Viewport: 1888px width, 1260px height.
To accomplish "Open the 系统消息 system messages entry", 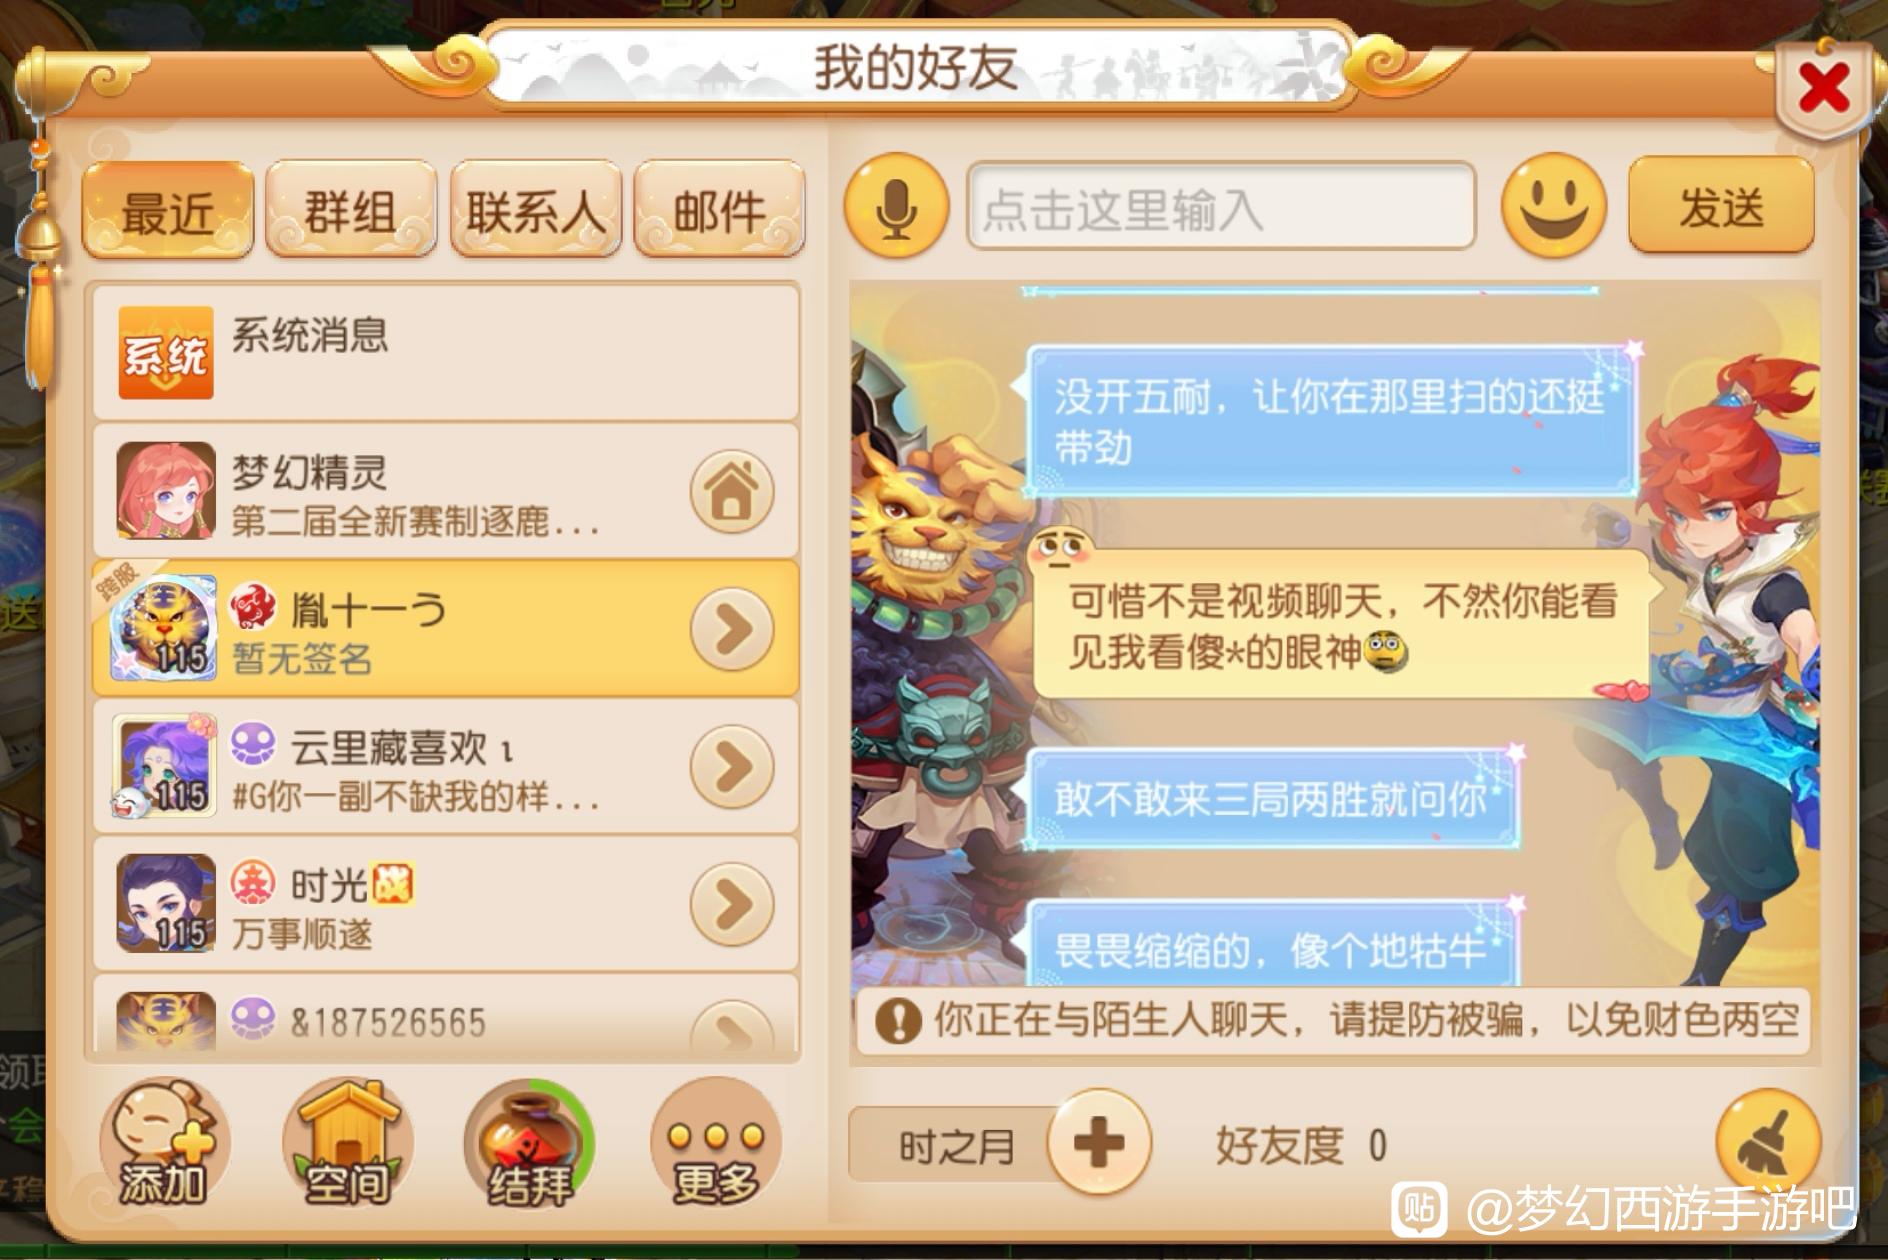I will [446, 352].
